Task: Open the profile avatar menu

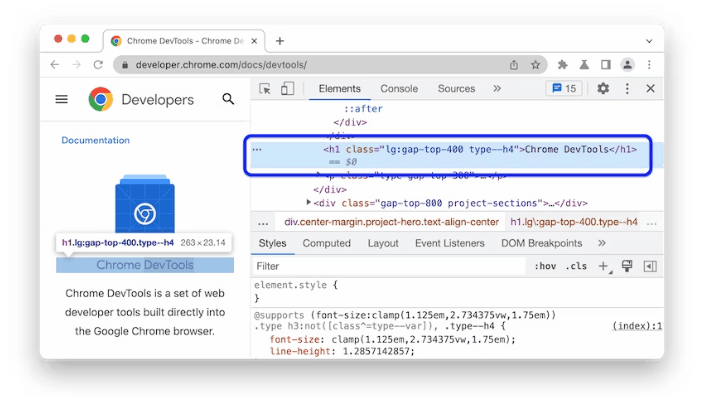Action: (627, 65)
